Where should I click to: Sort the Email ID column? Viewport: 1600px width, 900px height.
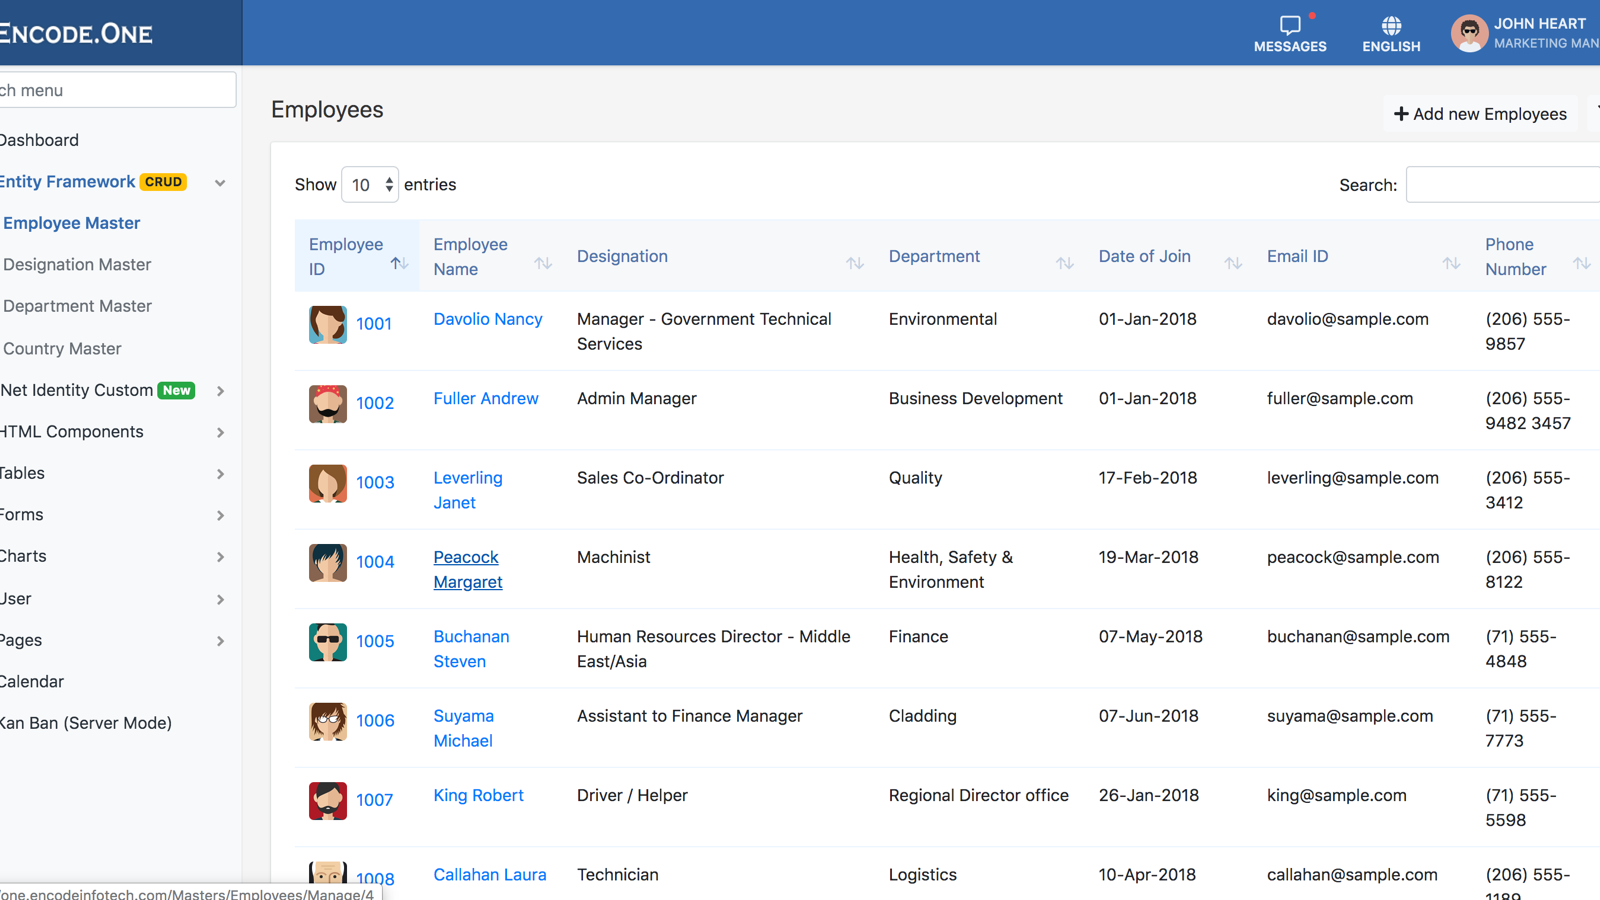1452,263
